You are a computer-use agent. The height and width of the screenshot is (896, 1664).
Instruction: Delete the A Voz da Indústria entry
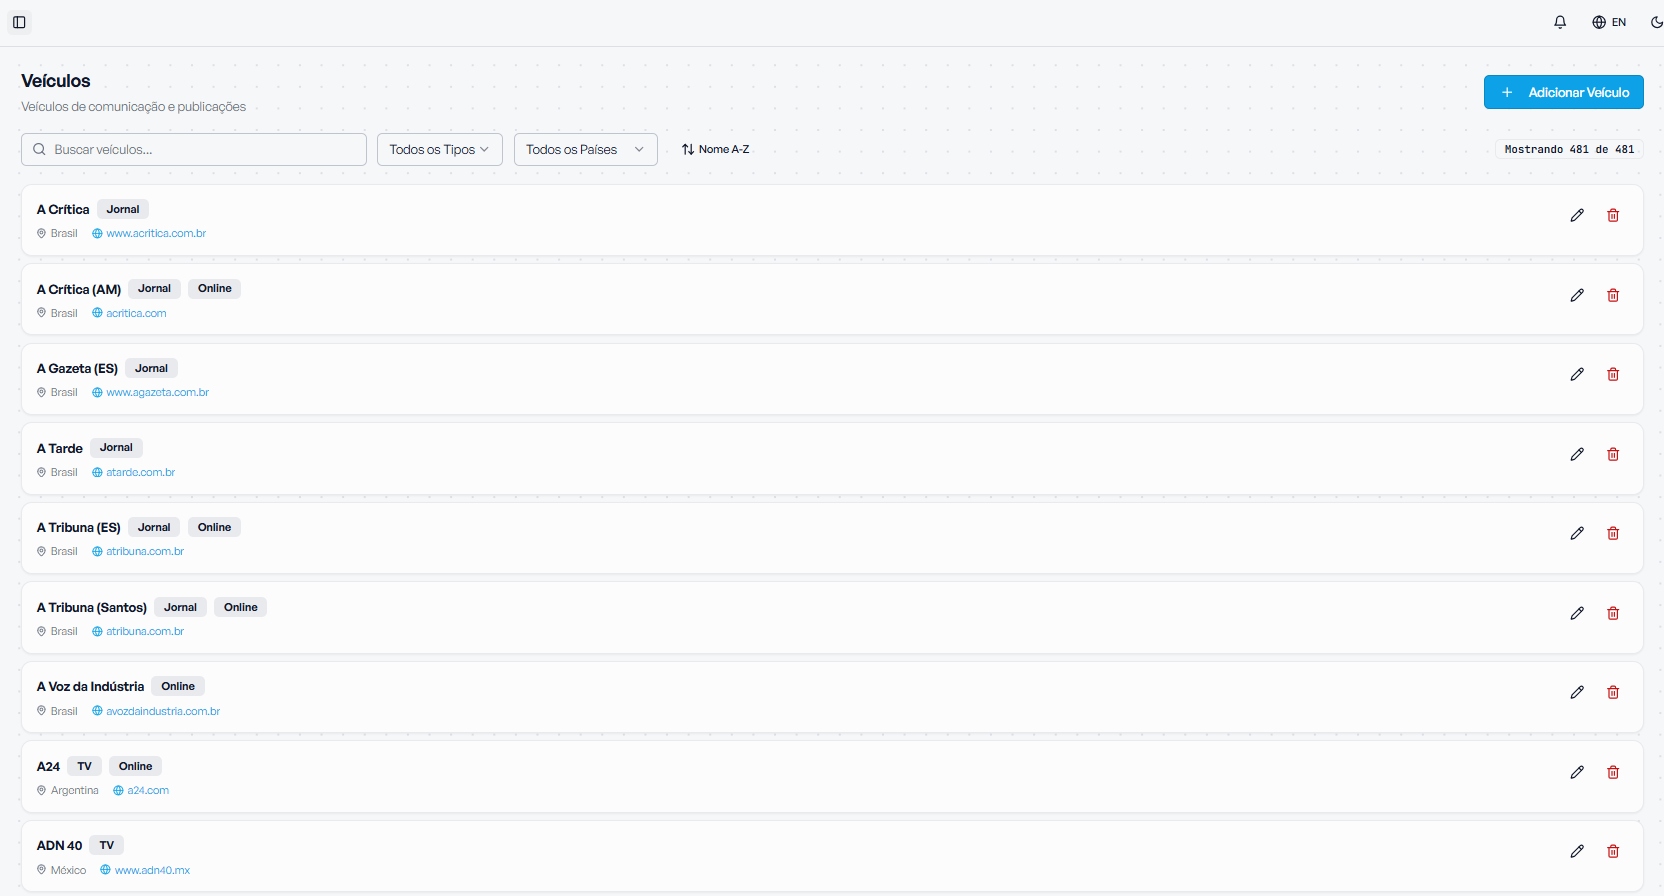[x=1613, y=692]
